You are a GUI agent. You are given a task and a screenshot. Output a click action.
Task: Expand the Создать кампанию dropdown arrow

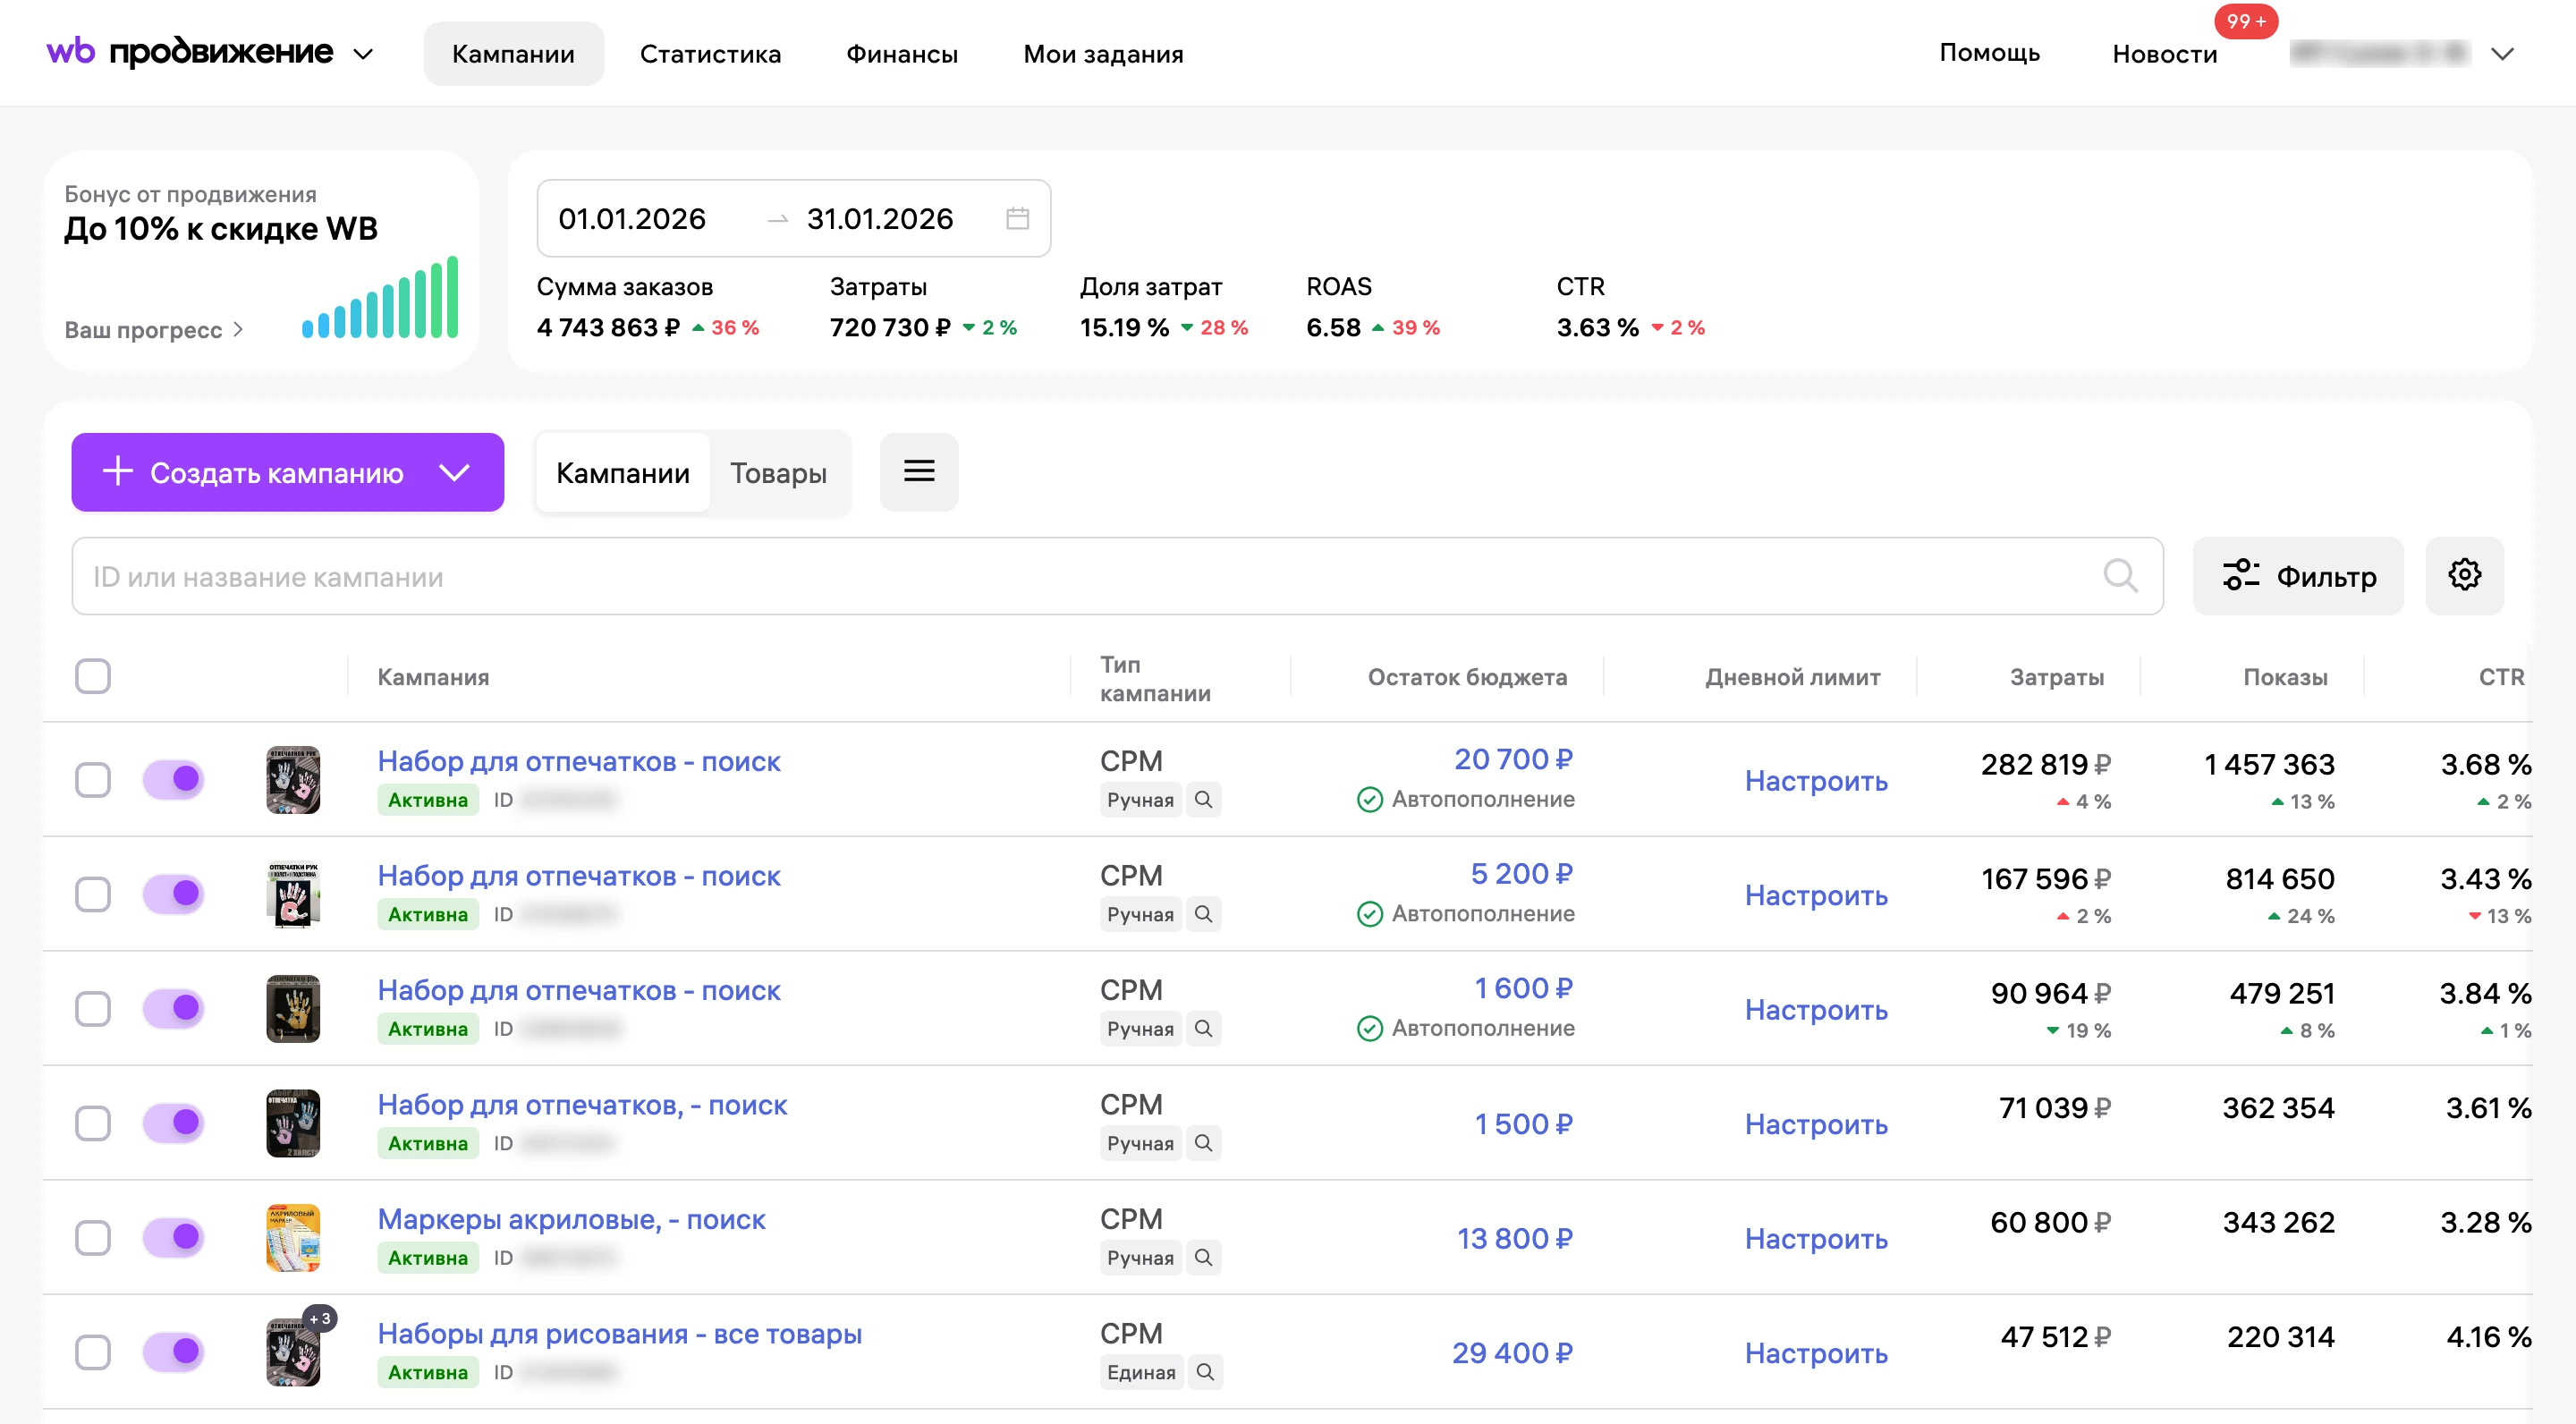click(x=455, y=472)
